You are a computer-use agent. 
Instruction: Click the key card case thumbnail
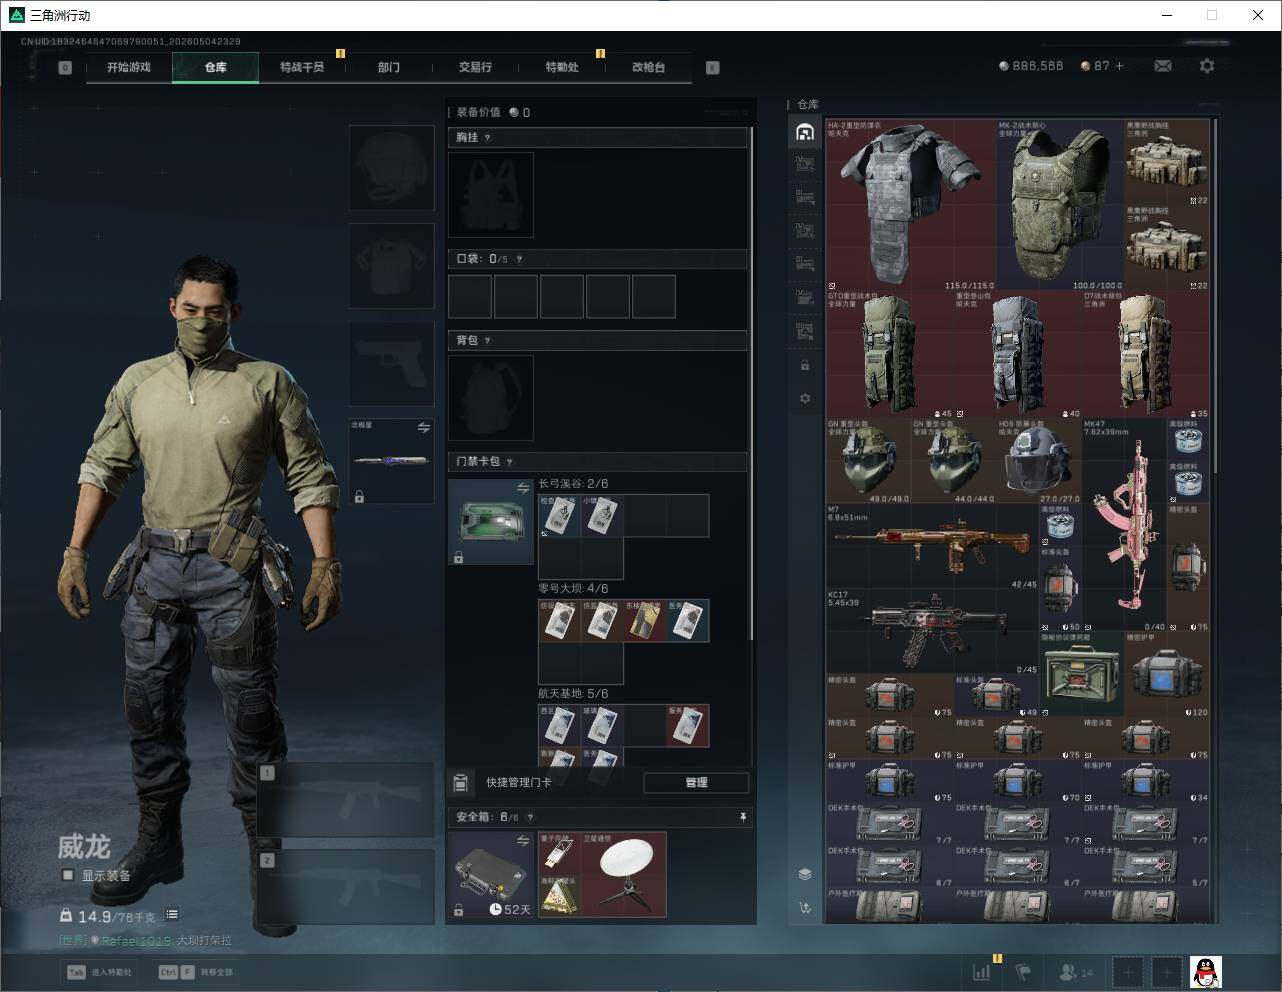[491, 521]
